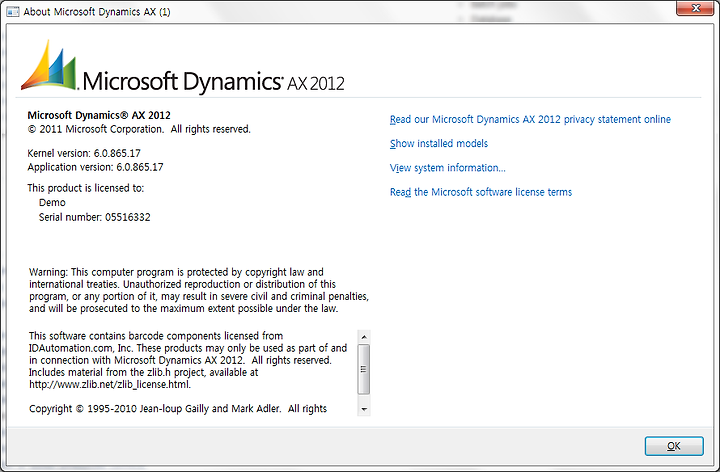Click the licensee name Demo
The width and height of the screenshot is (720, 472).
tap(52, 202)
